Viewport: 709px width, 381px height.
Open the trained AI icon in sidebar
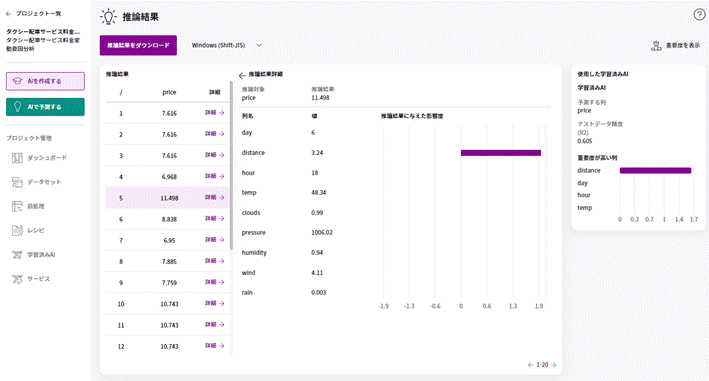17,255
